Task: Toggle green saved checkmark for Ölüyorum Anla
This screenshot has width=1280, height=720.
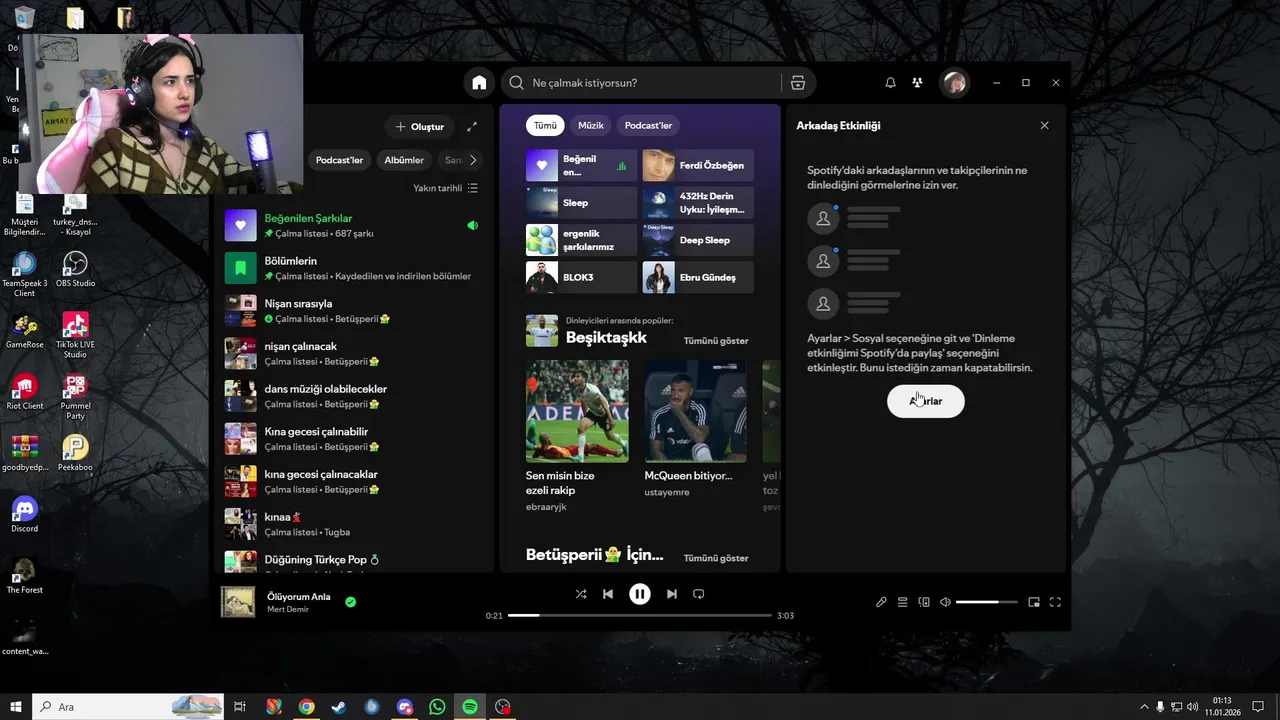Action: tap(351, 602)
